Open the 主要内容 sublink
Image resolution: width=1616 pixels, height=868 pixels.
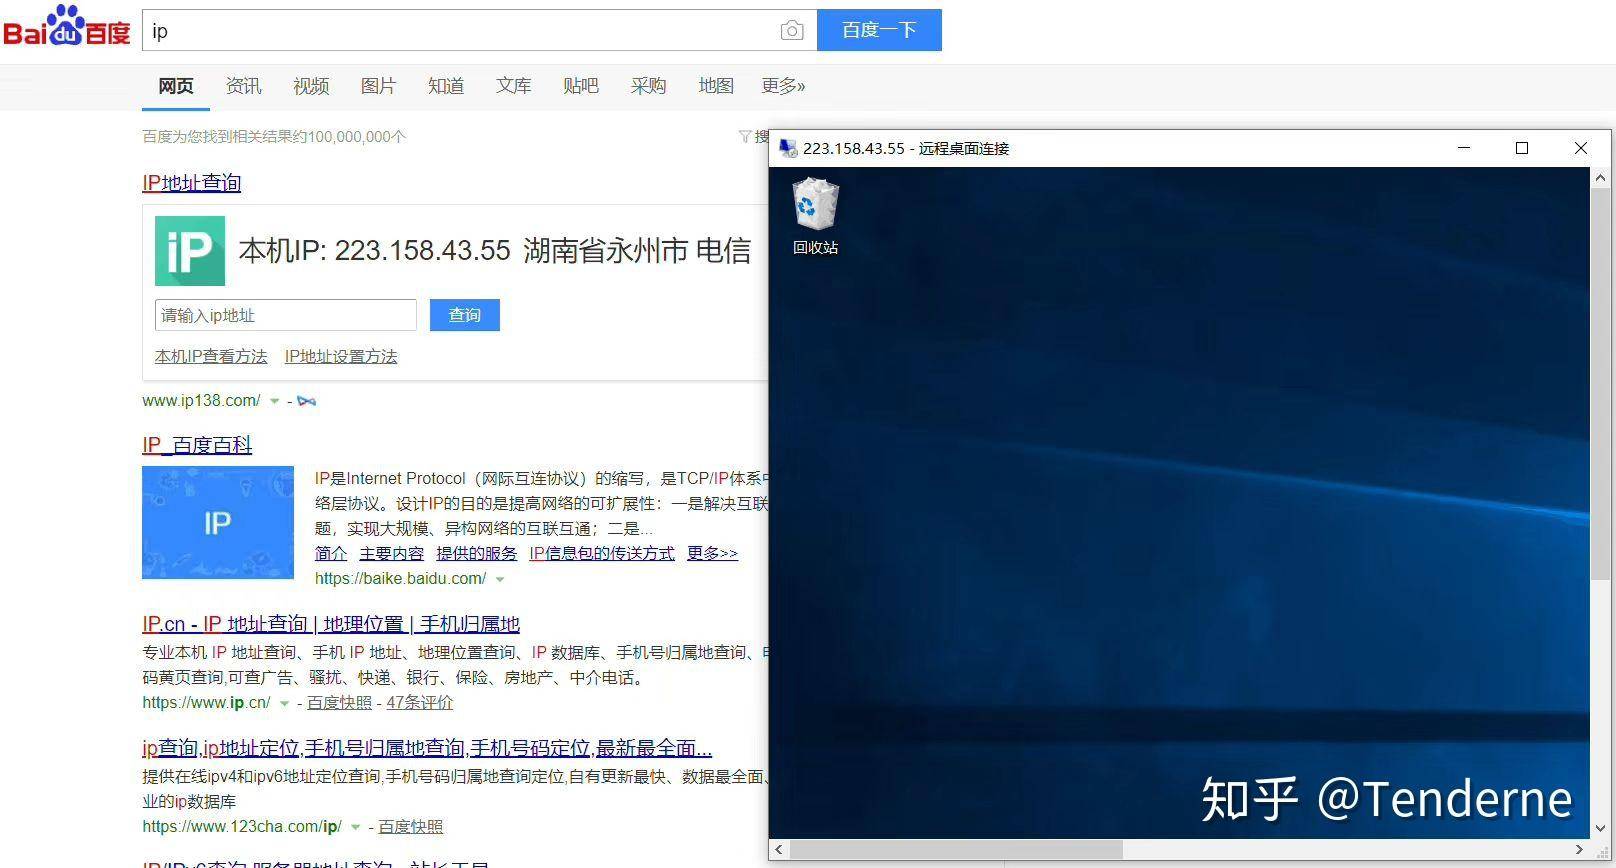392,553
